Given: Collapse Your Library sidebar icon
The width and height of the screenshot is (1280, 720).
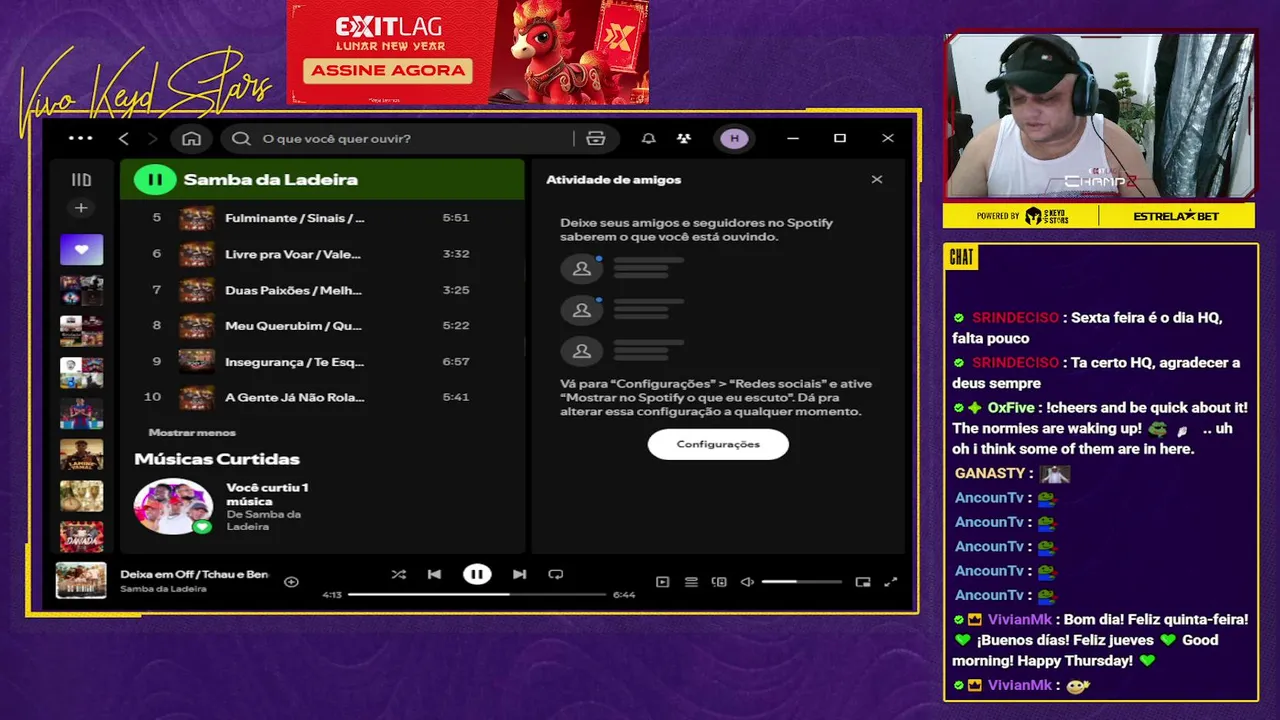Looking at the screenshot, I should [x=81, y=180].
